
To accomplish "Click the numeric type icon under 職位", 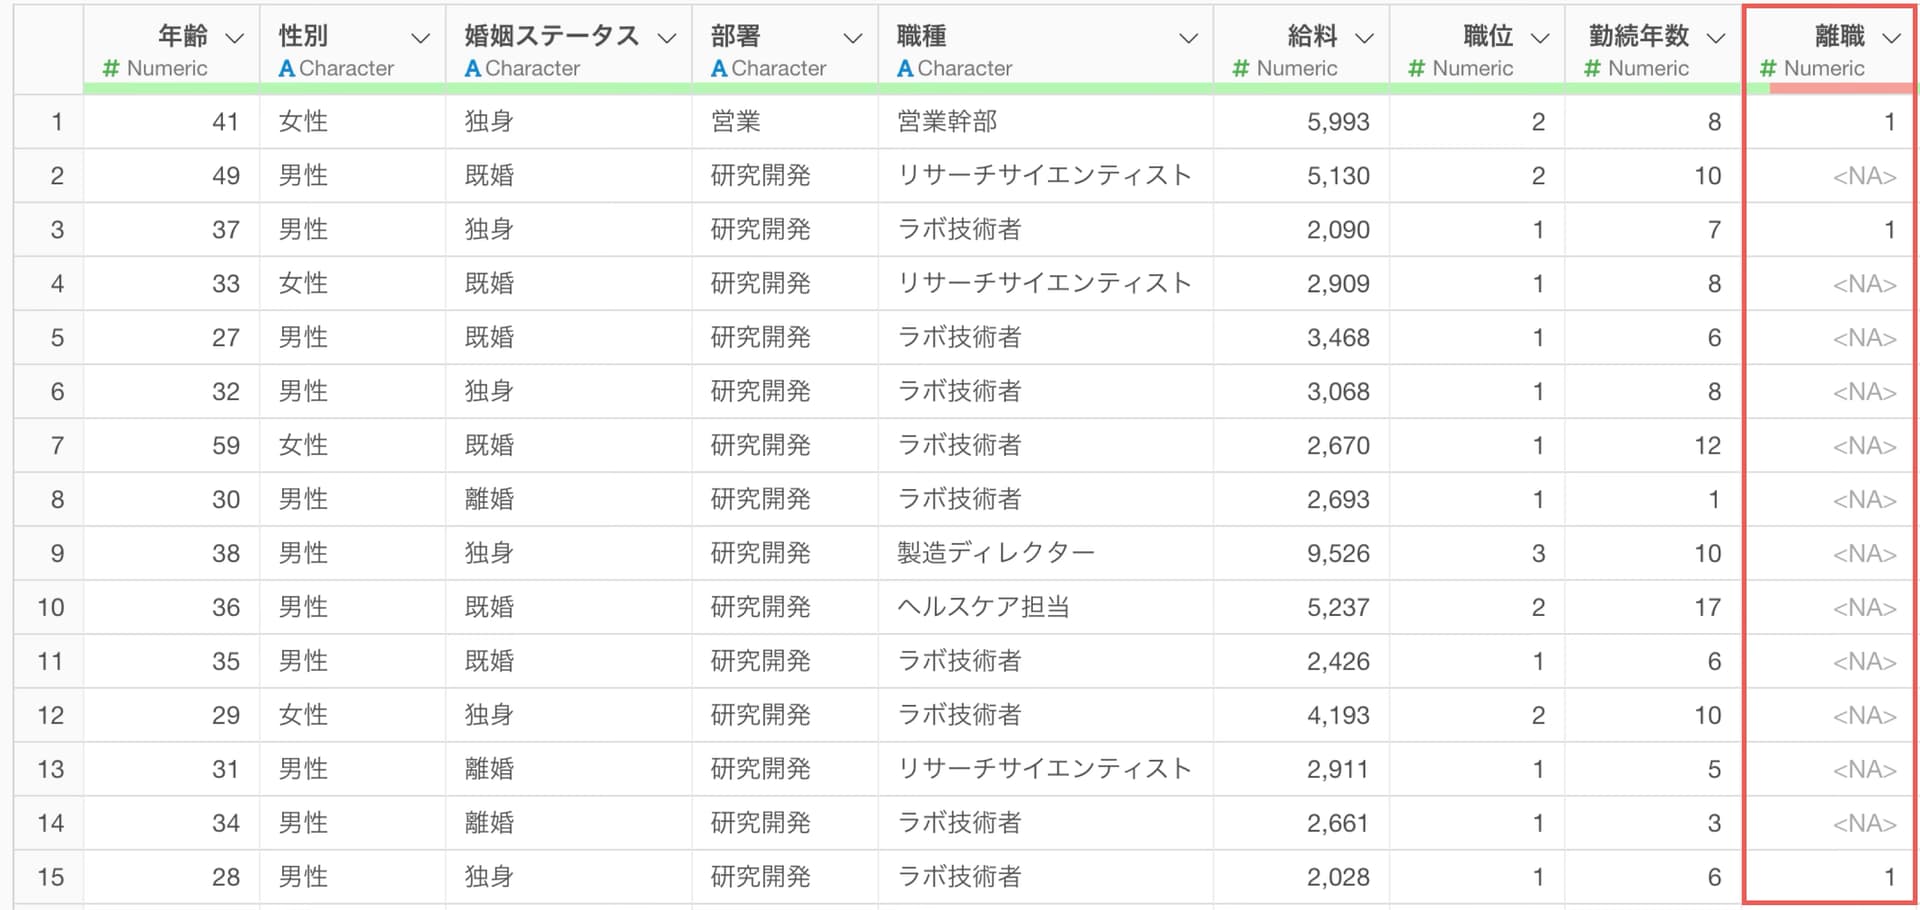I will 1416,69.
